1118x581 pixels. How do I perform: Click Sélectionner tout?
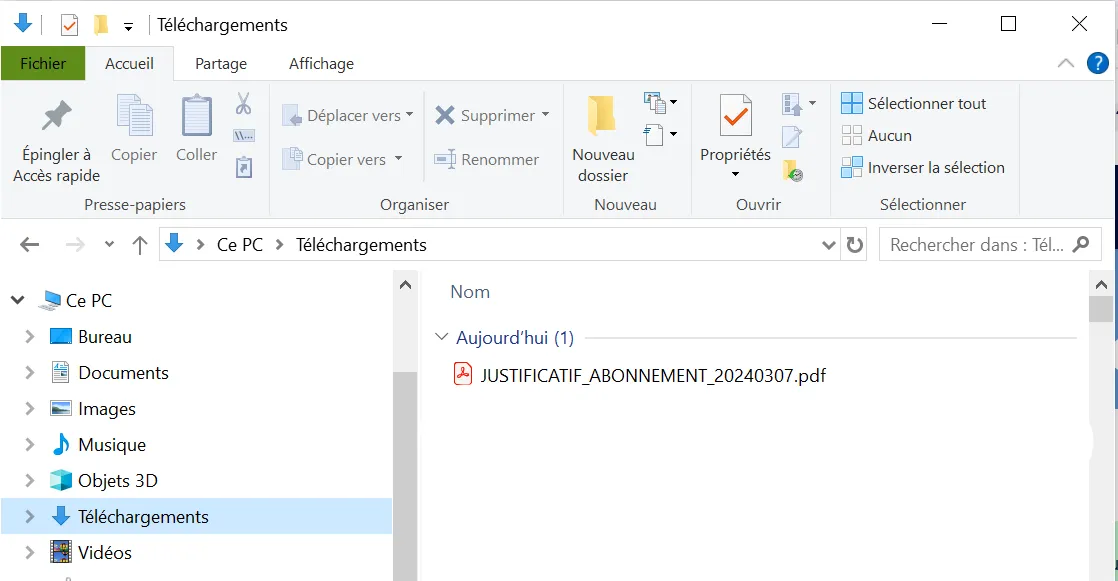(x=913, y=103)
